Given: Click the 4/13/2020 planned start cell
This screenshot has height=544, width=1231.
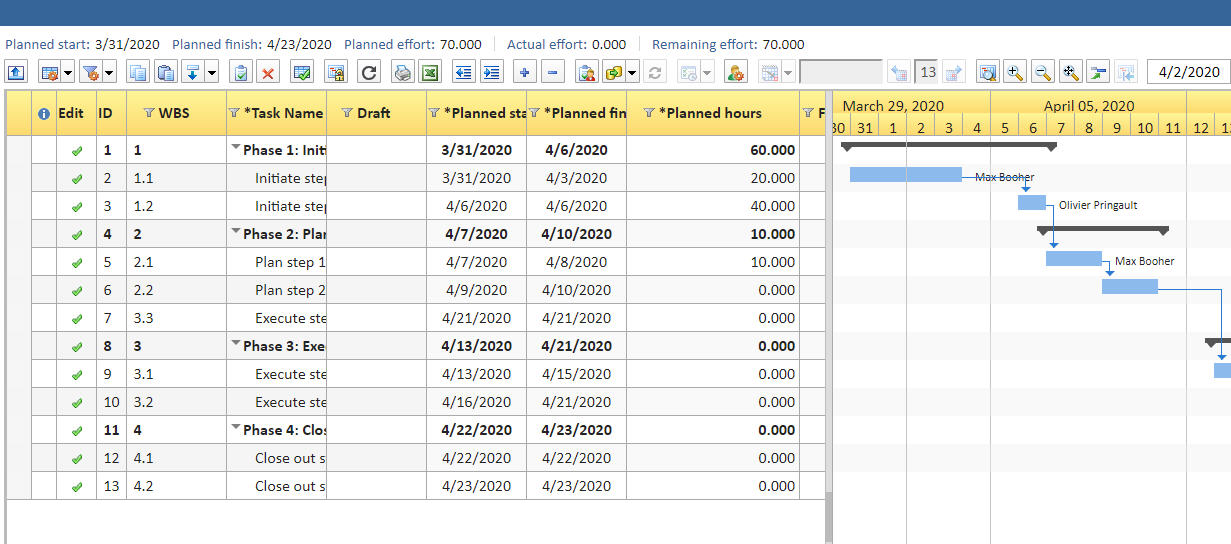Looking at the screenshot, I should [476, 374].
